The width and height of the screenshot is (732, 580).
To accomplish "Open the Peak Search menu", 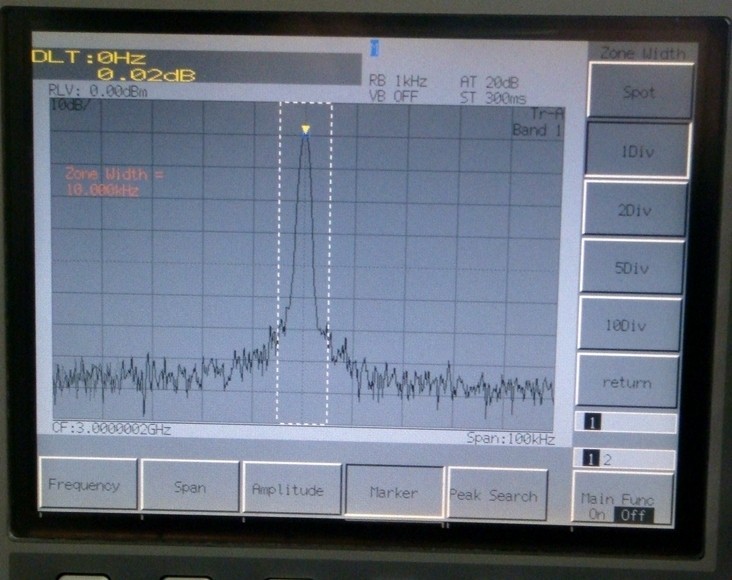I will (x=497, y=494).
